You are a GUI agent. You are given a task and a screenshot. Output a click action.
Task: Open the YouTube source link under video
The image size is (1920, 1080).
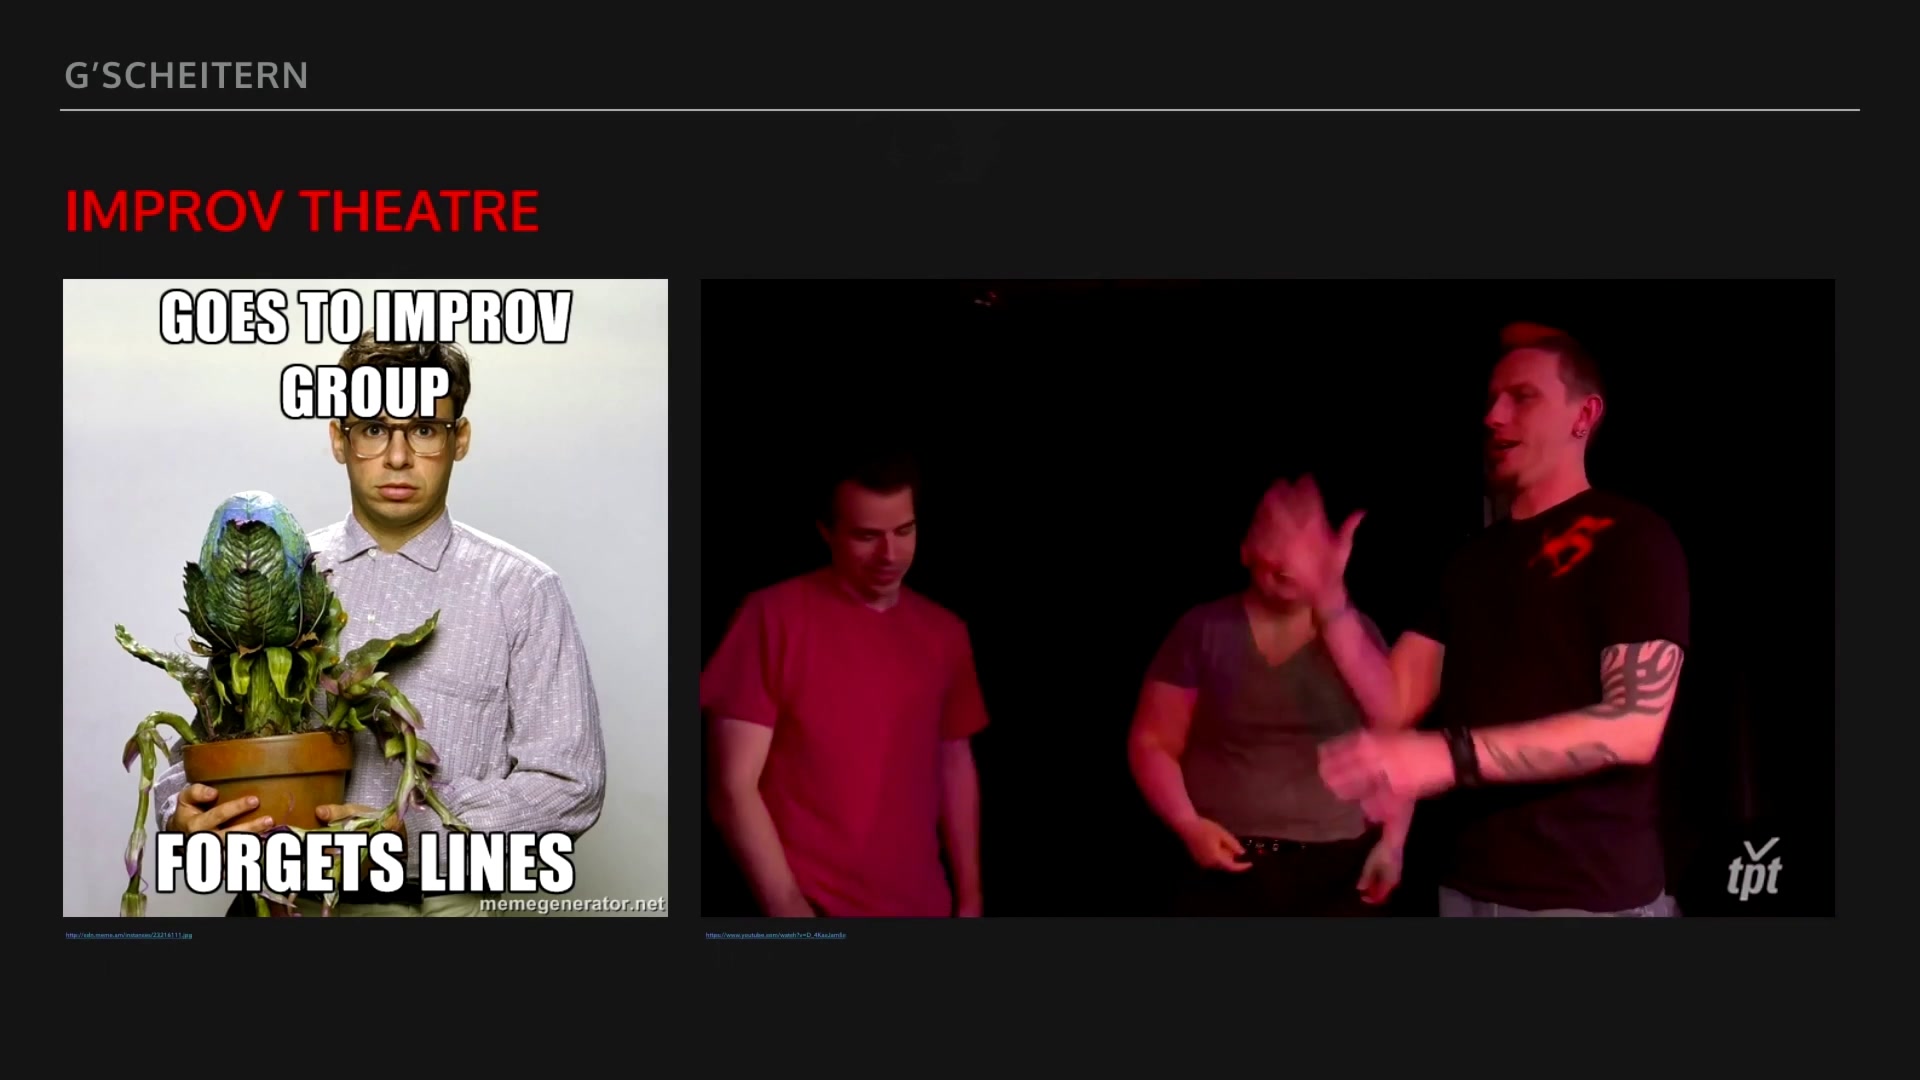click(x=776, y=935)
